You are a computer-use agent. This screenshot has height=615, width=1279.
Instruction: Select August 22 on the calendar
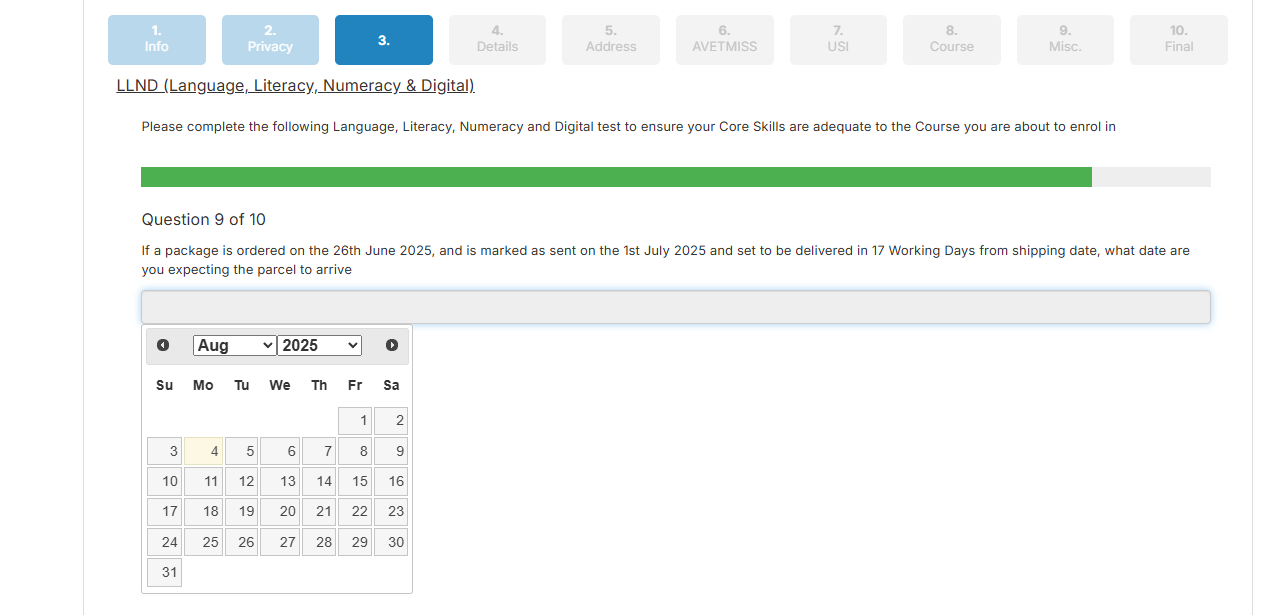[355, 512]
